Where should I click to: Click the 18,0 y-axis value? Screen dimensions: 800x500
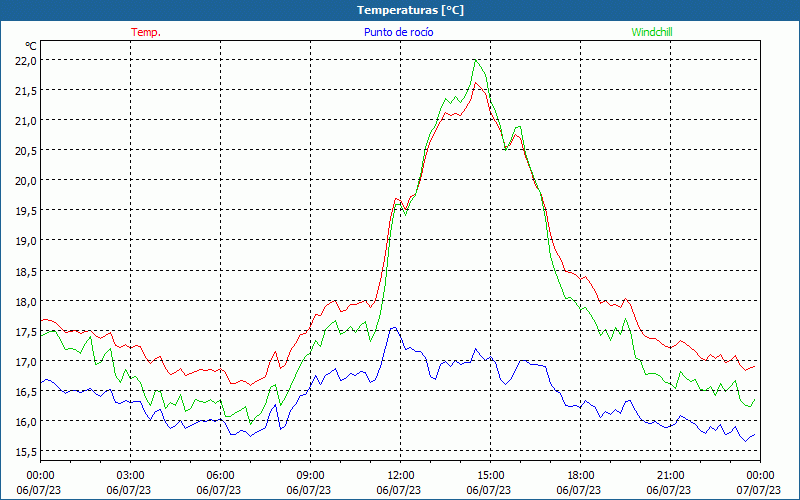(x=26, y=301)
